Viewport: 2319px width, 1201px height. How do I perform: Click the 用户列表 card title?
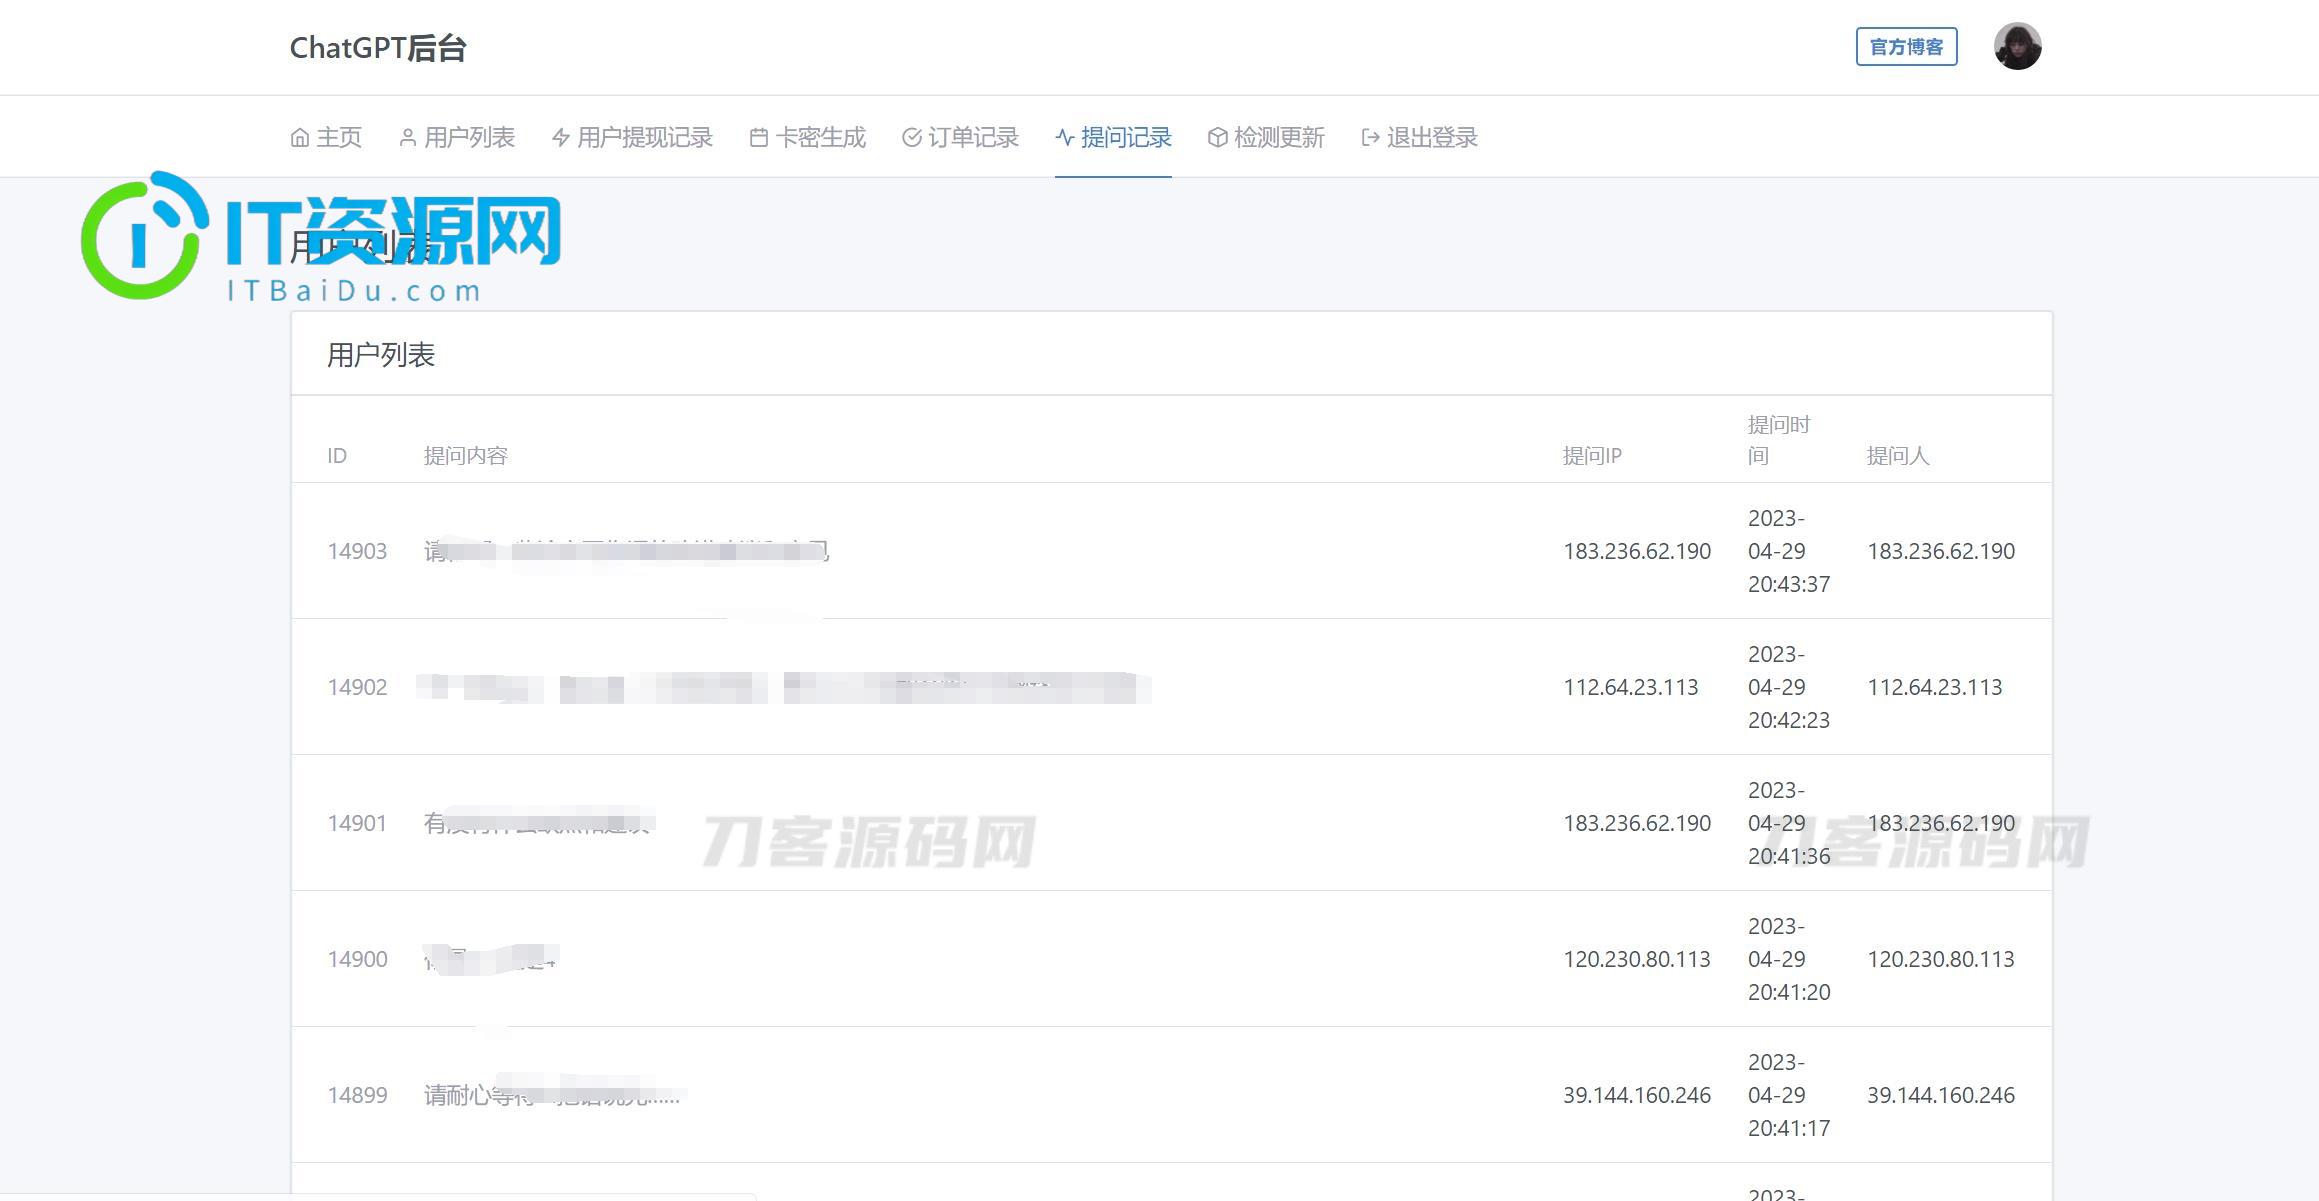[381, 355]
